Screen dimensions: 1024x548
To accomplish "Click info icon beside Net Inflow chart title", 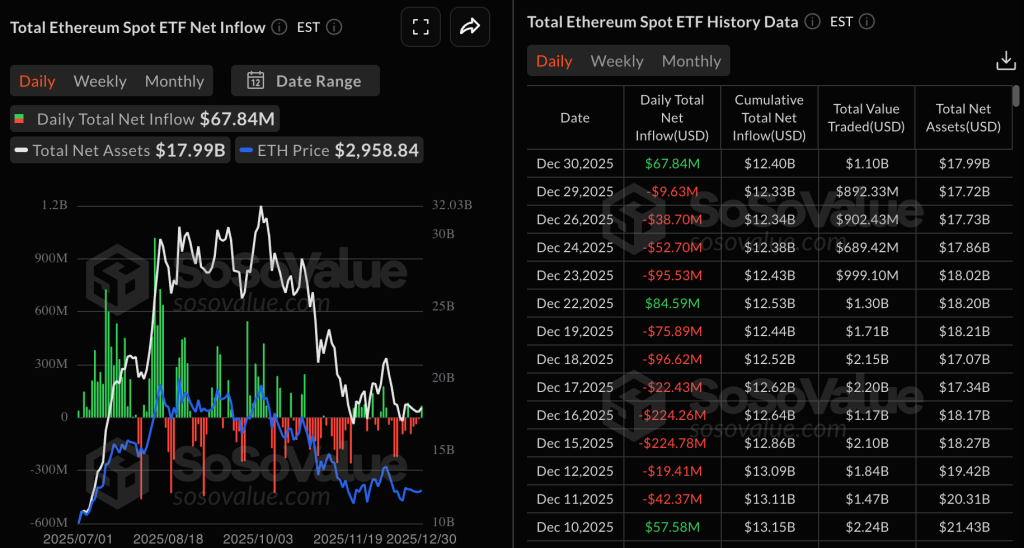I will pos(279,27).
